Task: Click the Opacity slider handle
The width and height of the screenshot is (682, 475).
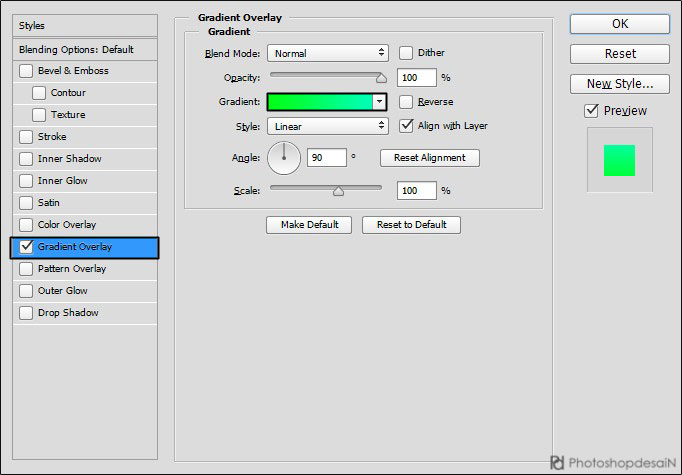Action: click(381, 77)
